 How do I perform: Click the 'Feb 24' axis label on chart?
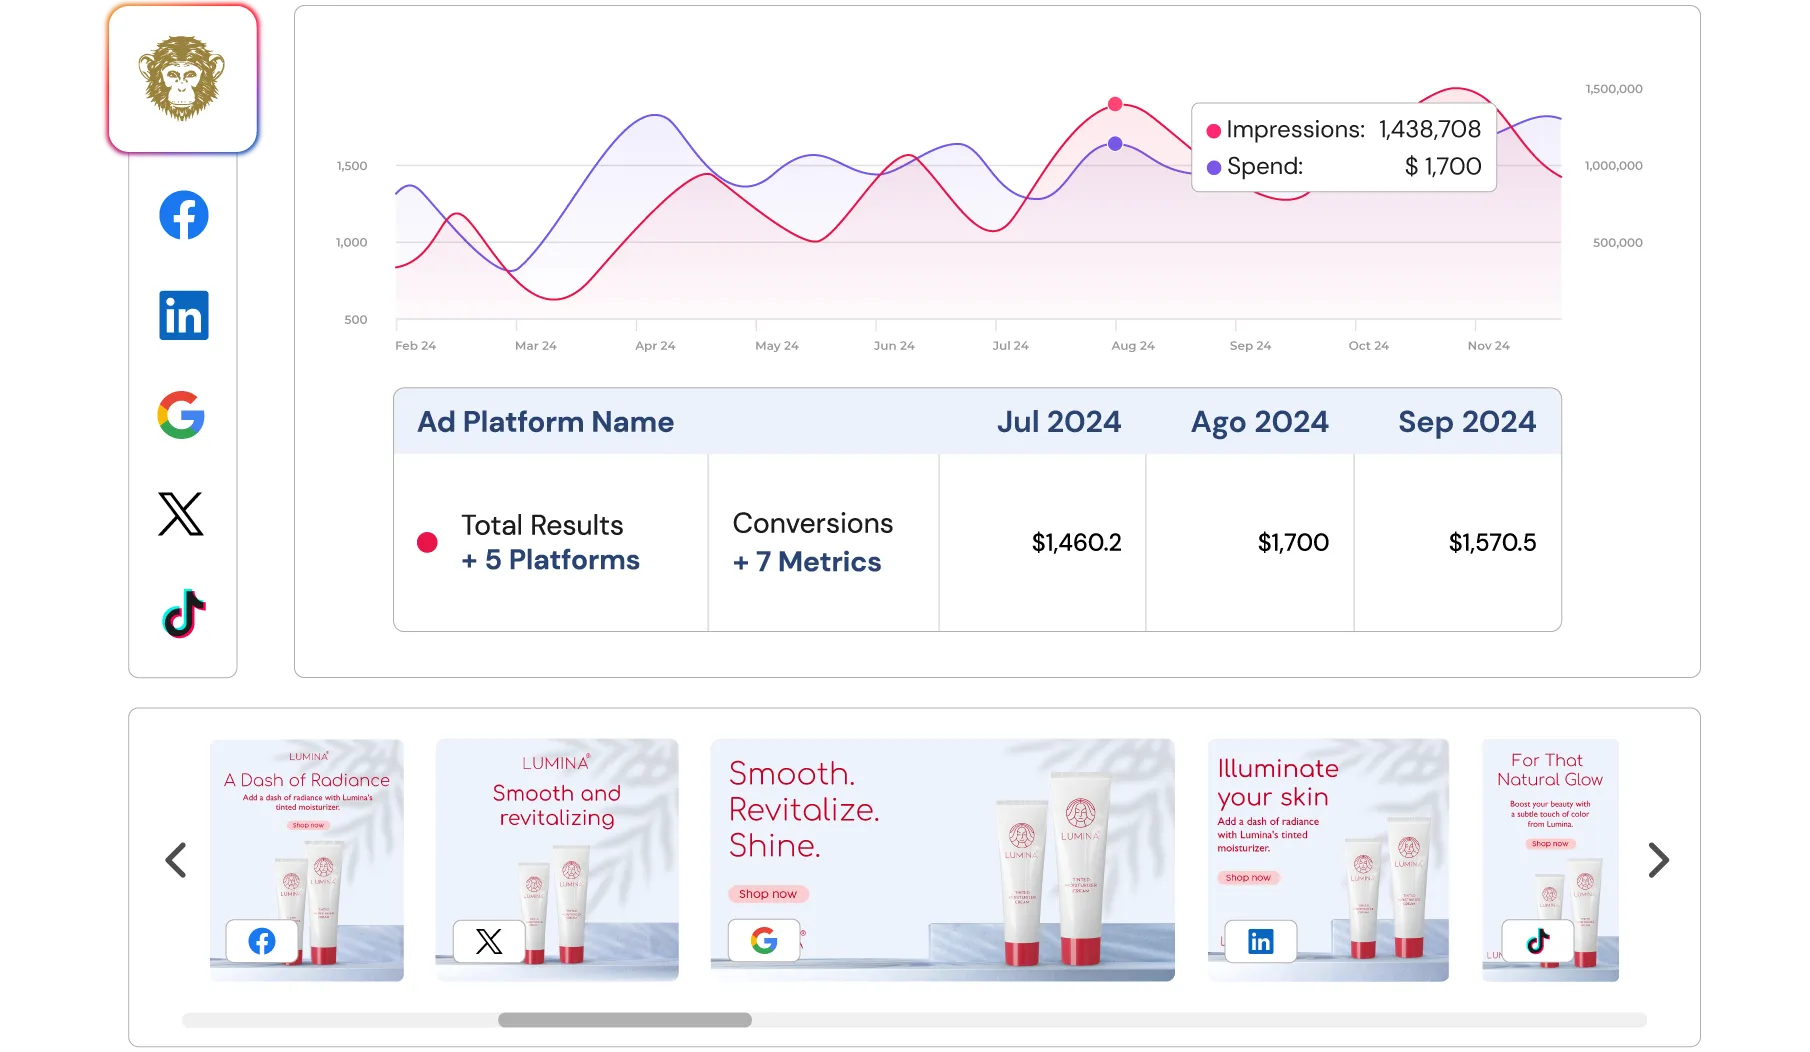[416, 346]
